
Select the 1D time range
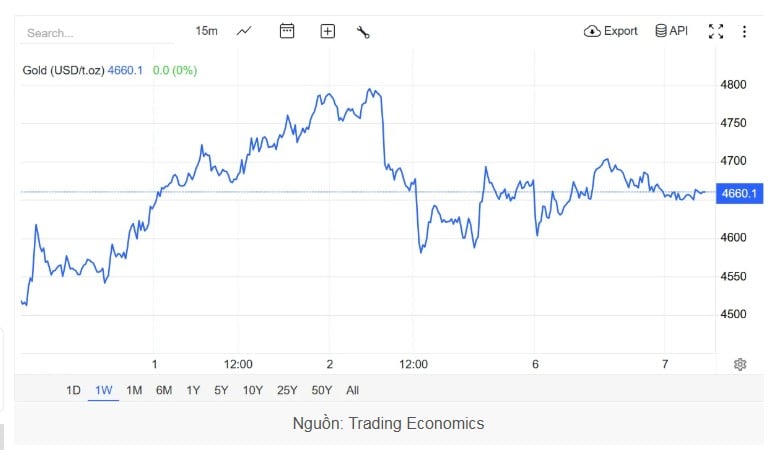73,390
